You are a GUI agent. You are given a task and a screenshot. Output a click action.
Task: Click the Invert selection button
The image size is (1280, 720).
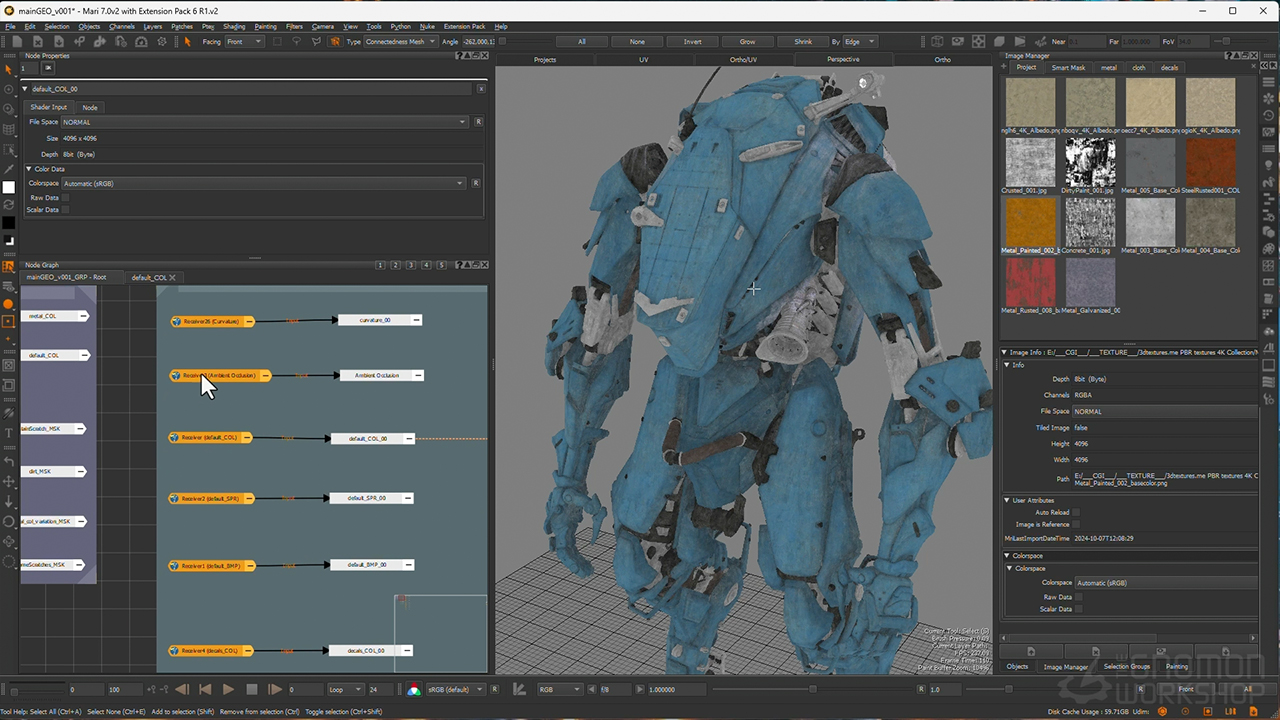coord(692,42)
